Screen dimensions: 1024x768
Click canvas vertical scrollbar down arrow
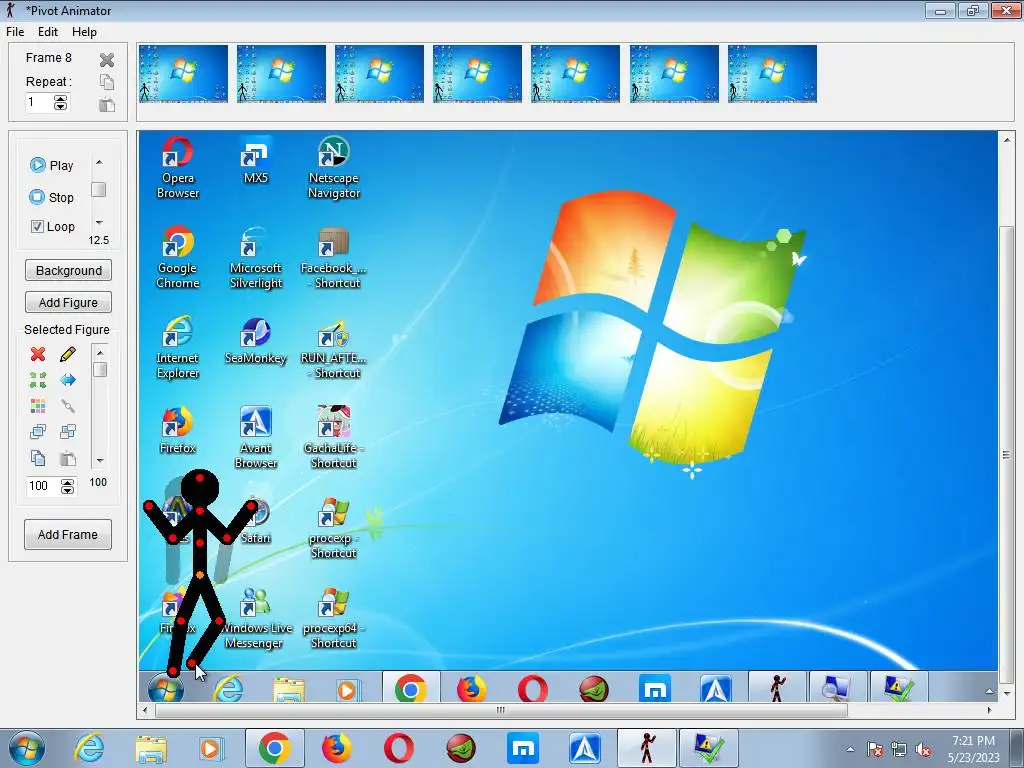(1006, 694)
